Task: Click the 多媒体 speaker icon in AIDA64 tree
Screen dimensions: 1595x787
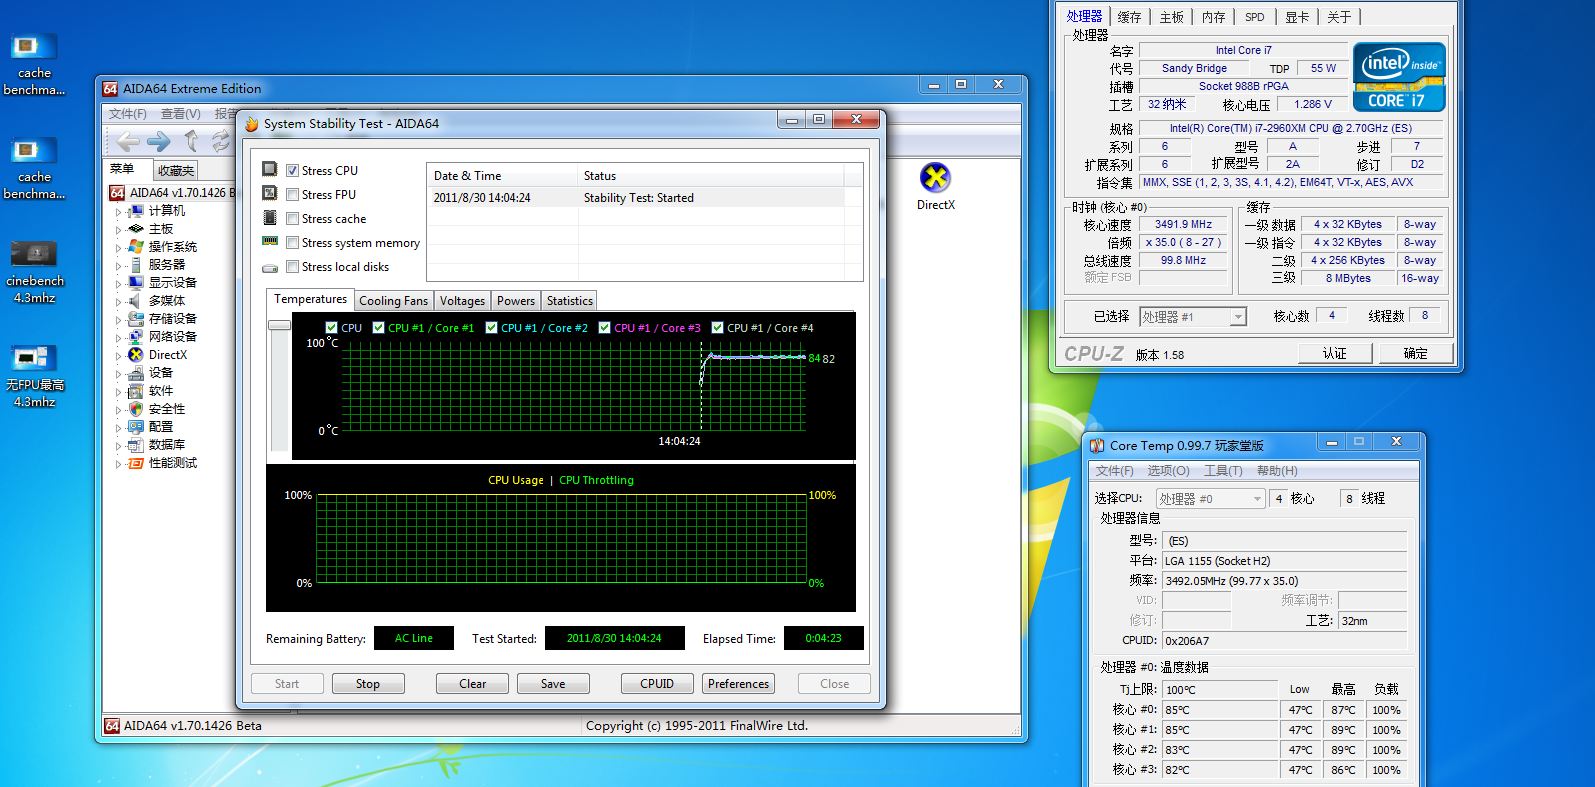Action: coord(136,301)
